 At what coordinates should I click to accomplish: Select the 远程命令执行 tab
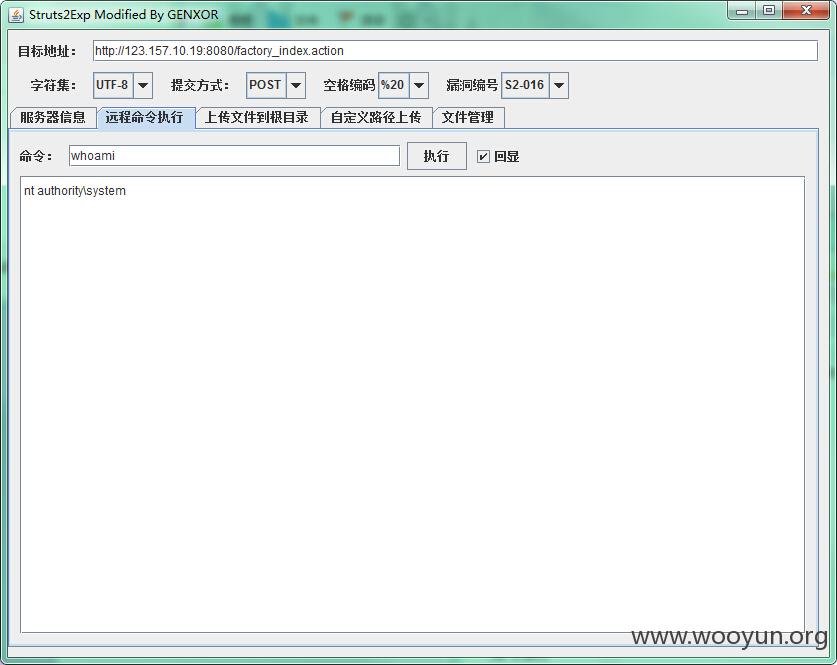[146, 117]
